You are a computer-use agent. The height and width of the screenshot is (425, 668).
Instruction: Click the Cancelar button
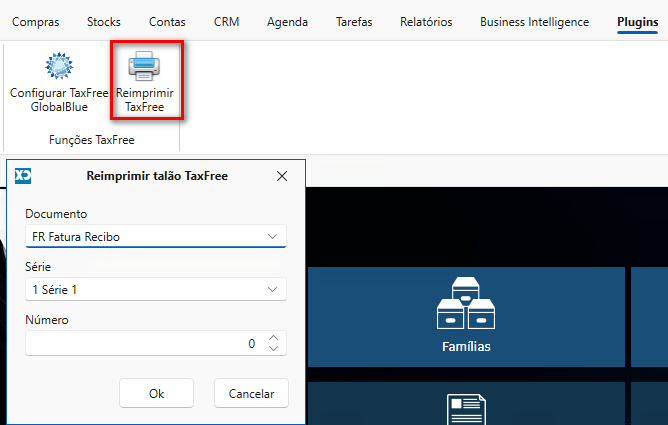[251, 393]
